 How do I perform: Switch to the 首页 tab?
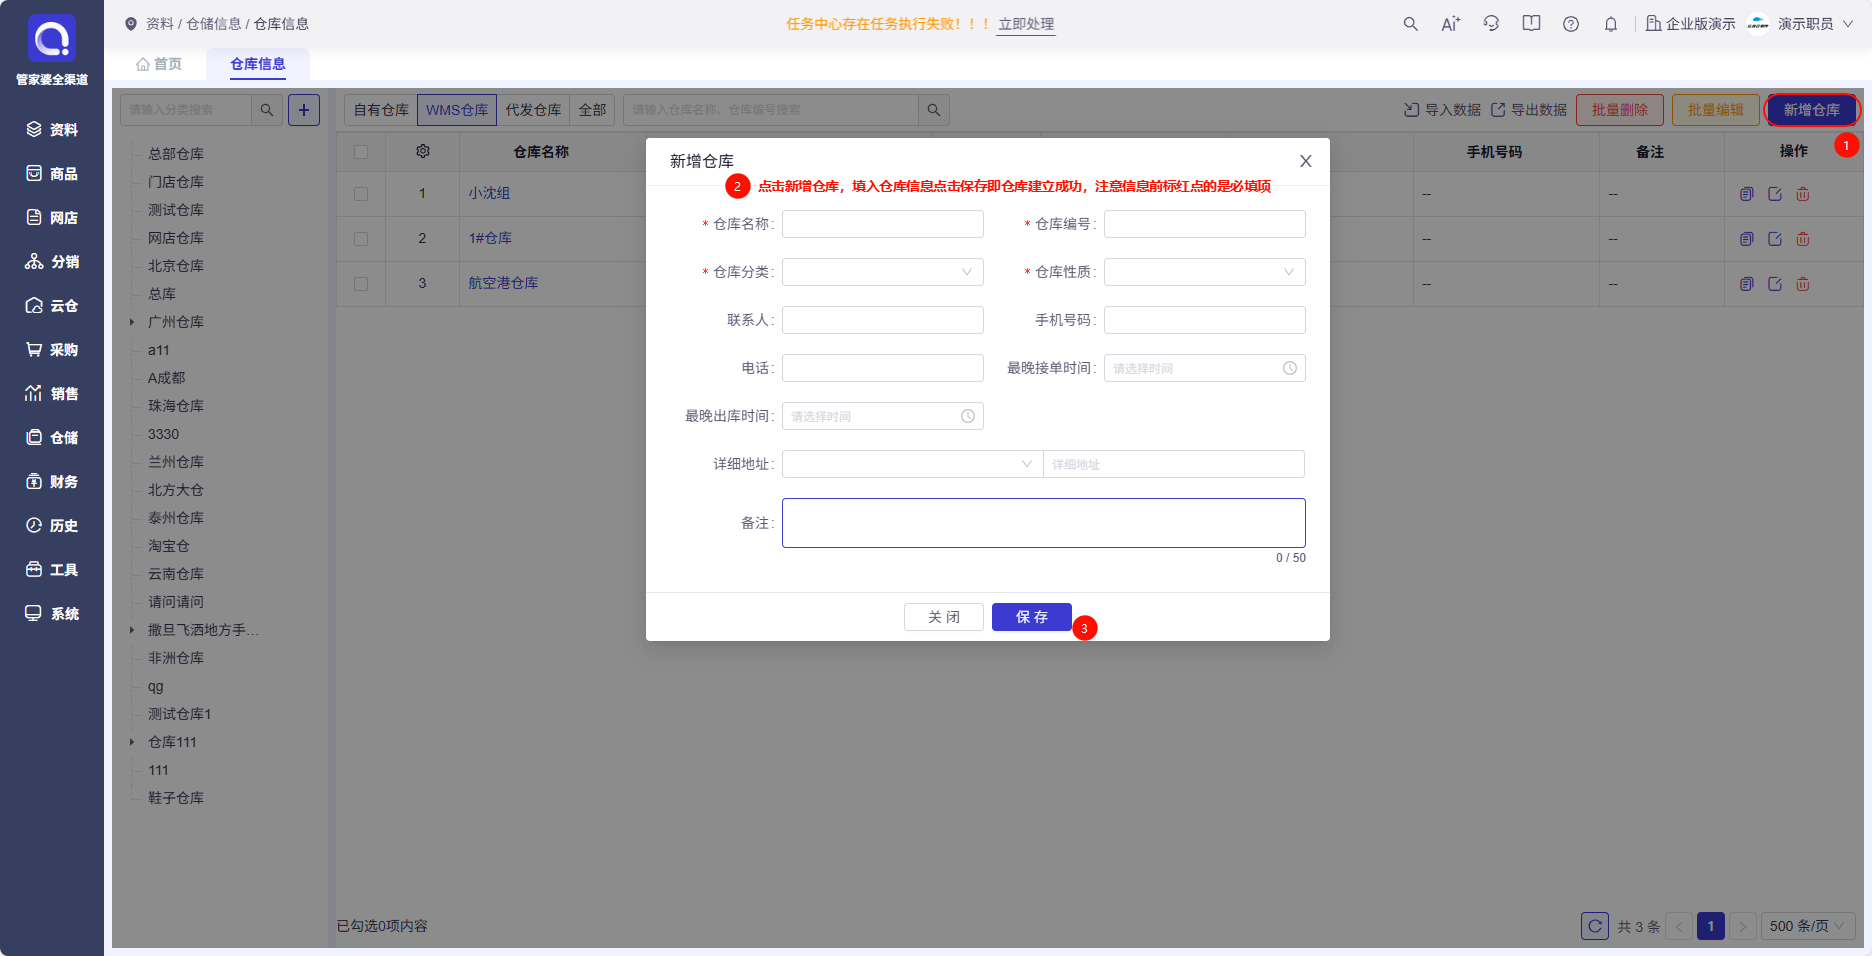pos(159,64)
